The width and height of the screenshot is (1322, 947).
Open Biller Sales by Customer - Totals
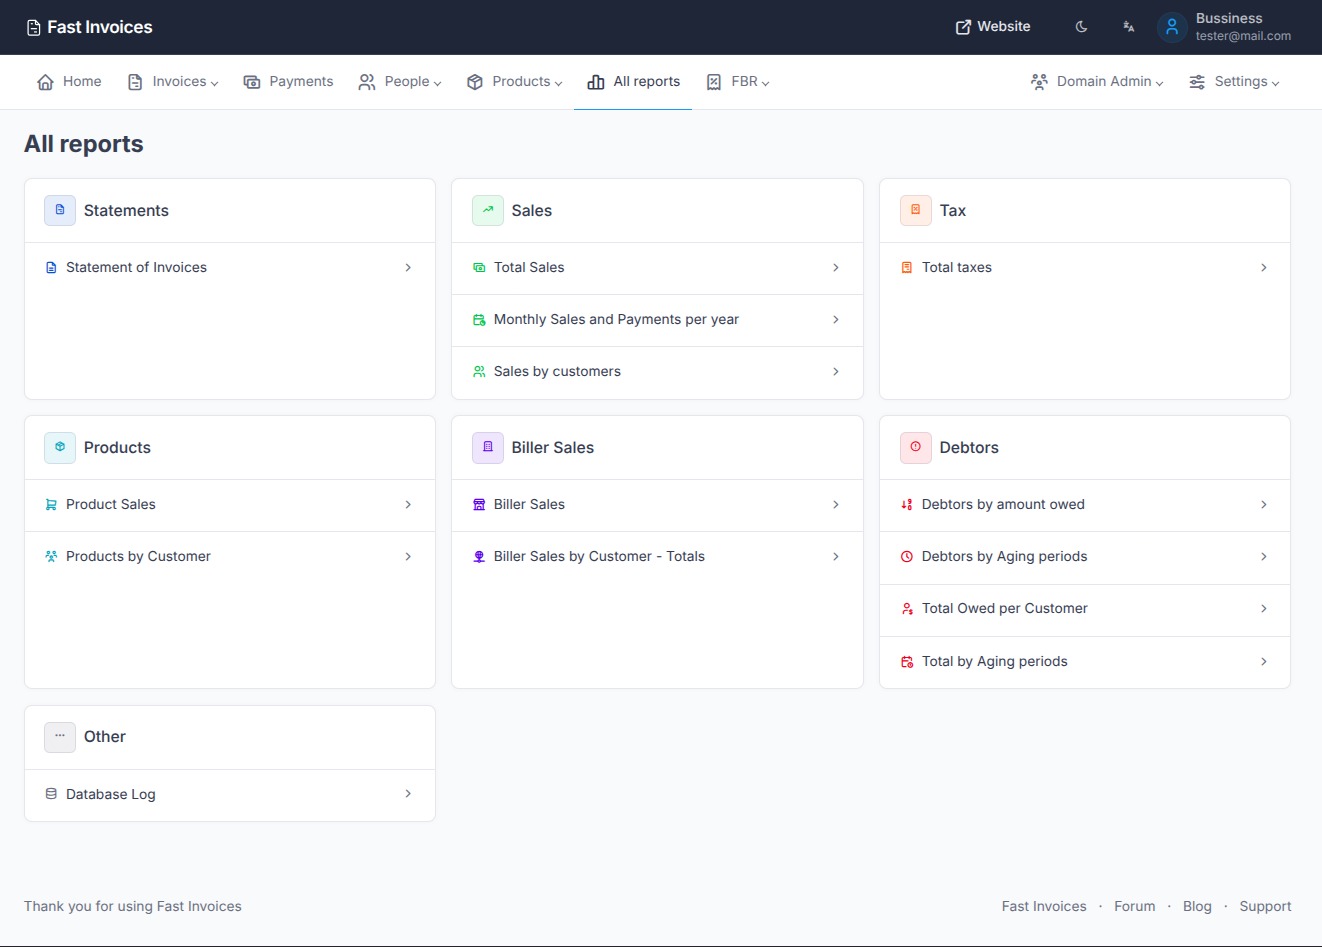point(657,557)
